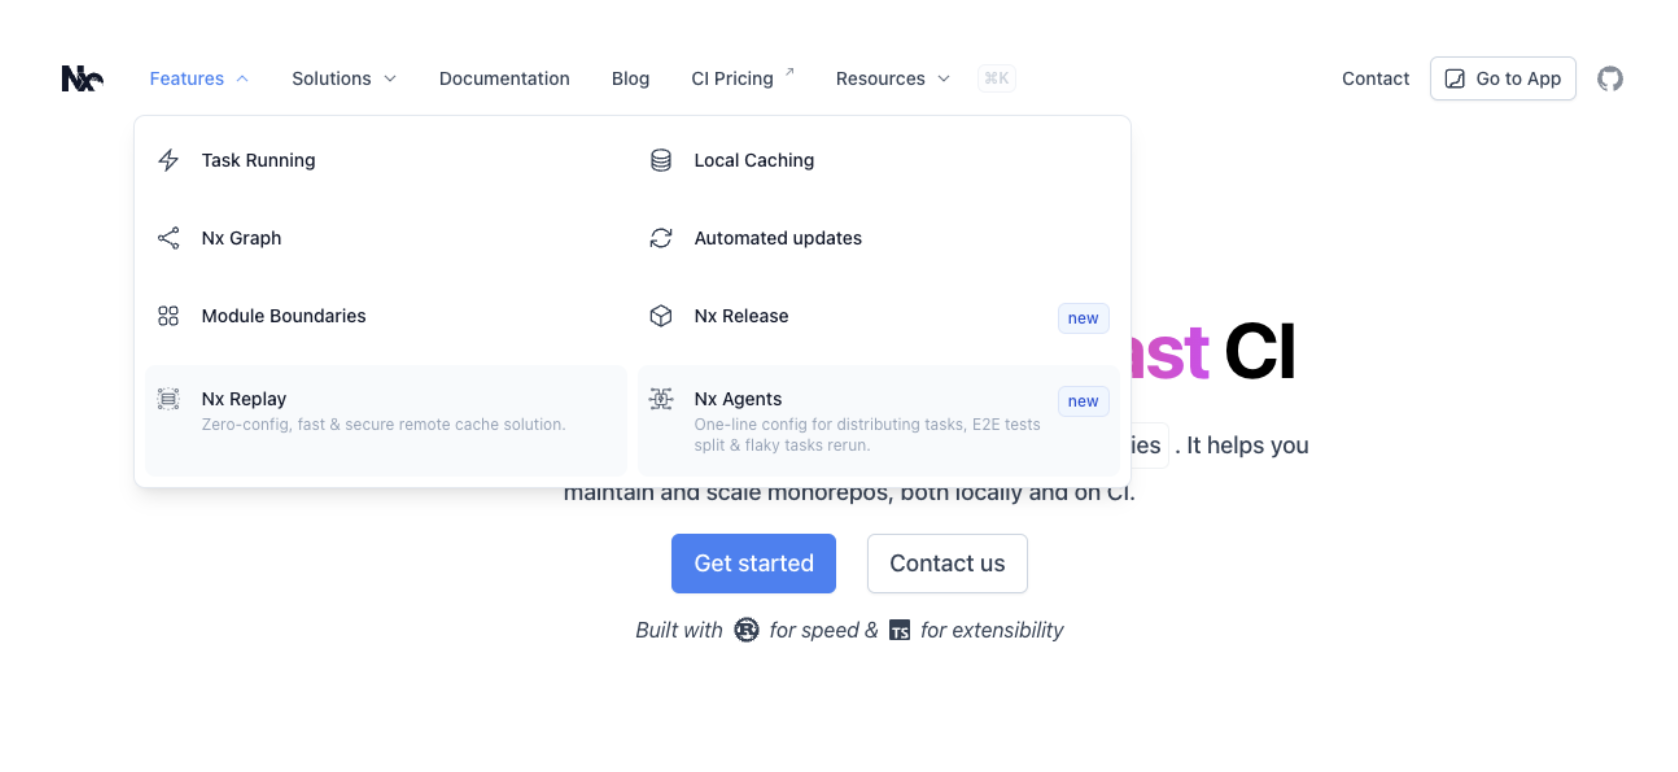The height and width of the screenshot is (772, 1678).
Task: Click the Module Boundaries grid icon
Action: tap(168, 316)
